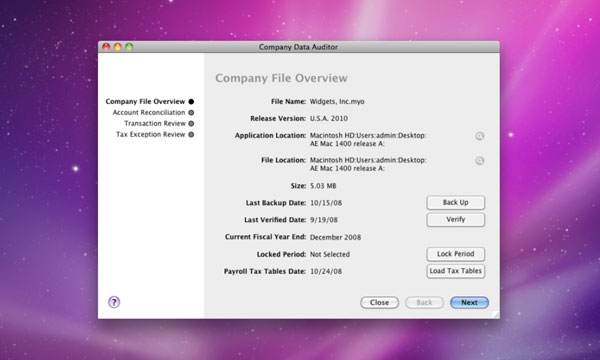The width and height of the screenshot is (600, 360).
Task: Reveal the File Location with the magnifier icon
Action: coord(479,161)
